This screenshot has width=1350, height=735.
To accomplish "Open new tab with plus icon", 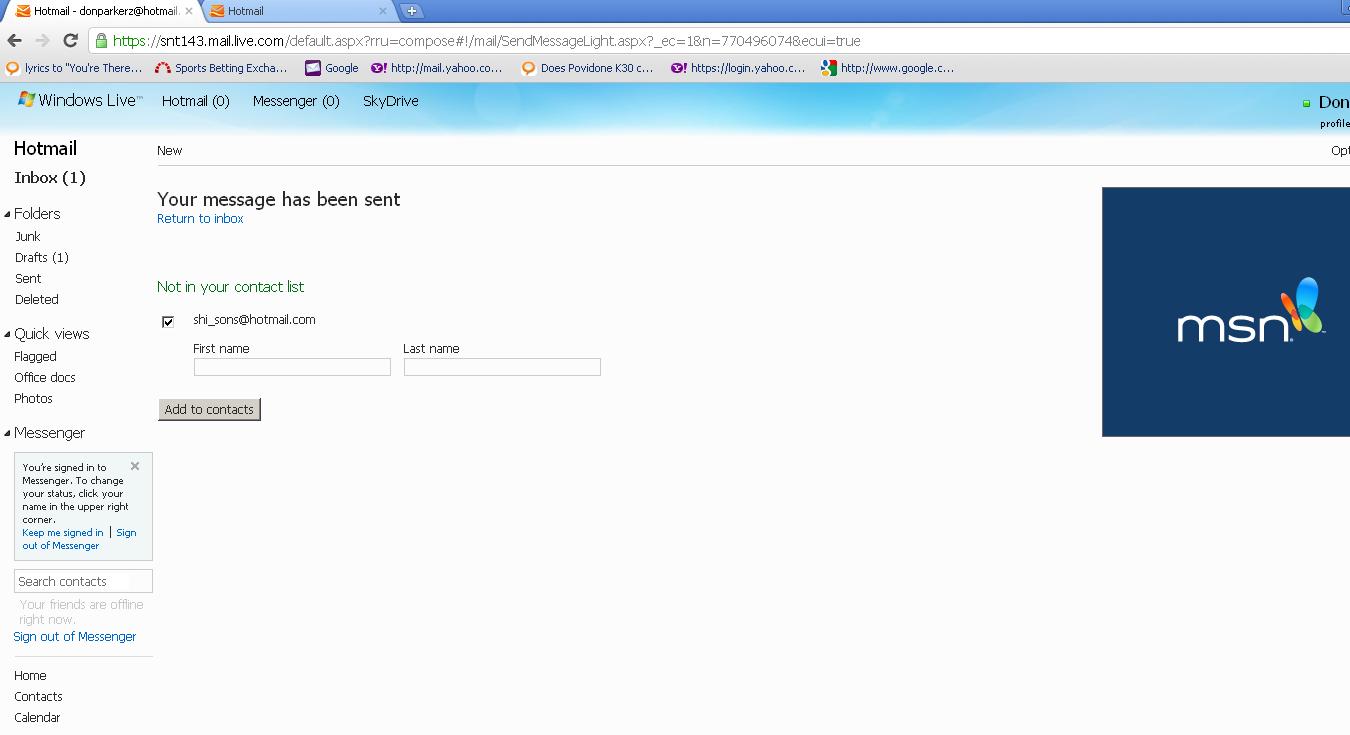I will pos(411,11).
